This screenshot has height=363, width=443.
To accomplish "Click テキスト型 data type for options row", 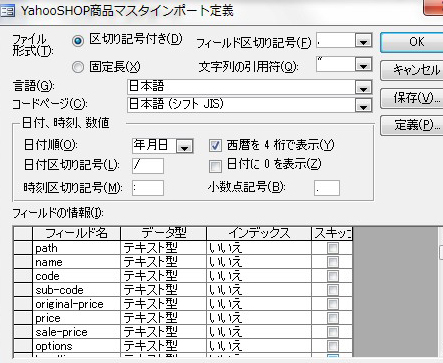I will [x=164, y=346].
